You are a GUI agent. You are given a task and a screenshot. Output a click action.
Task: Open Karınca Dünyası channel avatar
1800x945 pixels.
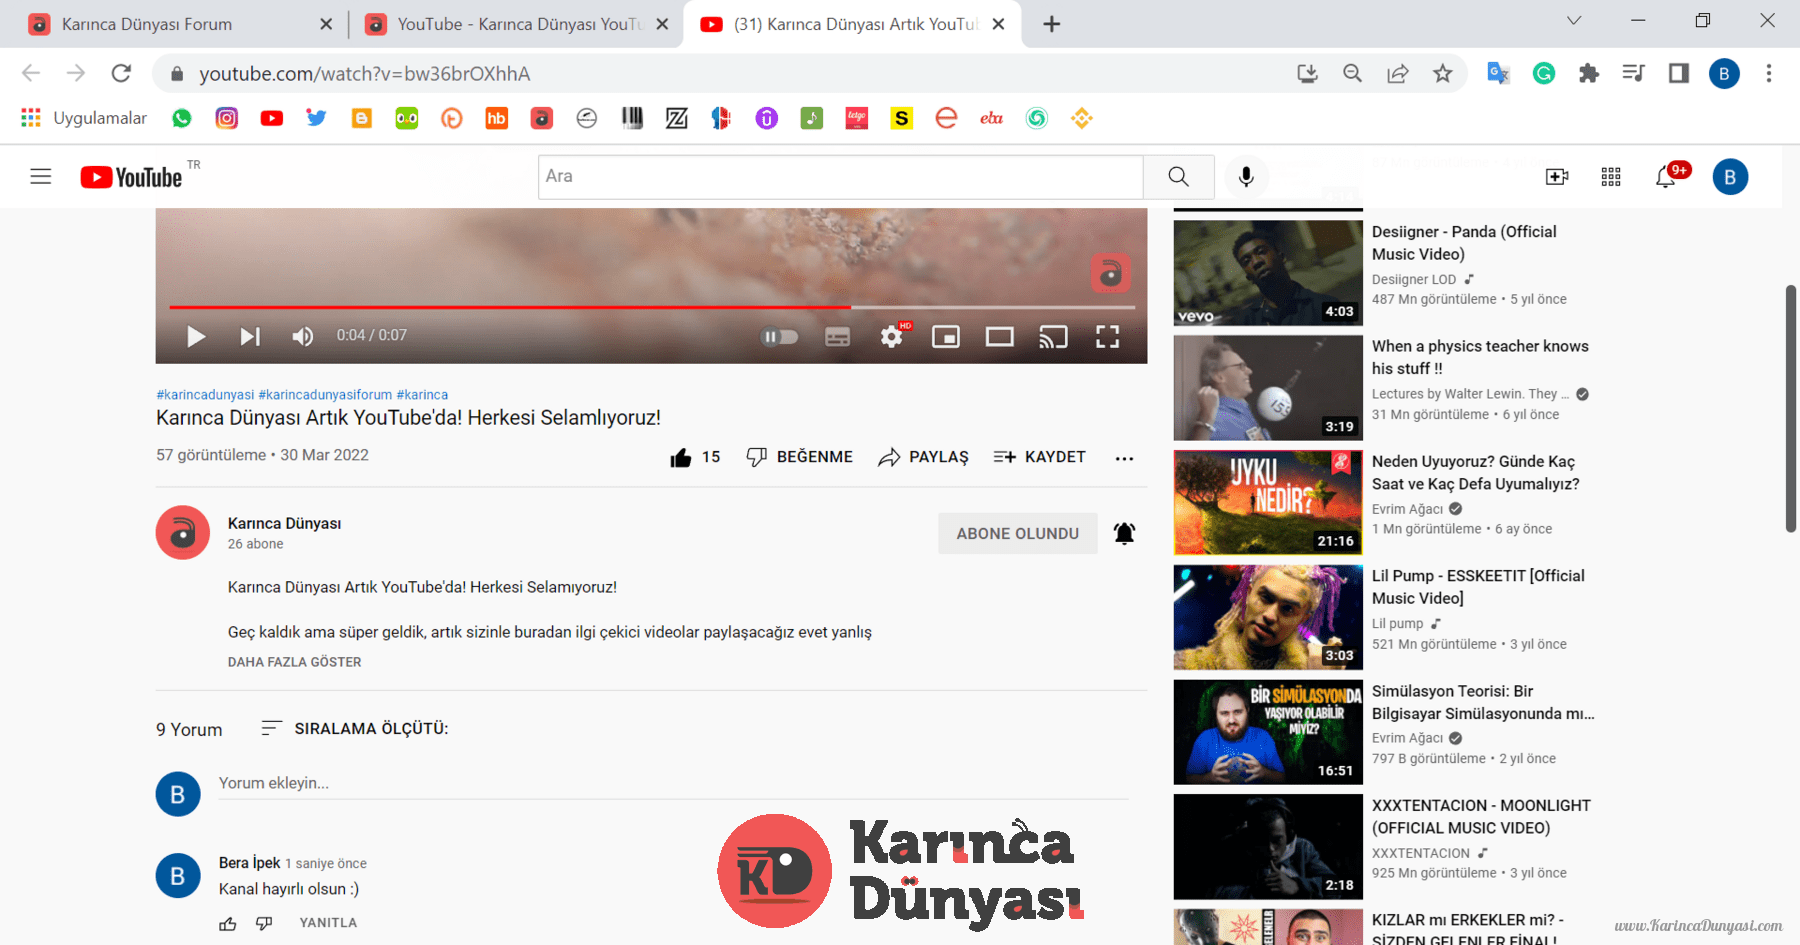[x=183, y=532]
